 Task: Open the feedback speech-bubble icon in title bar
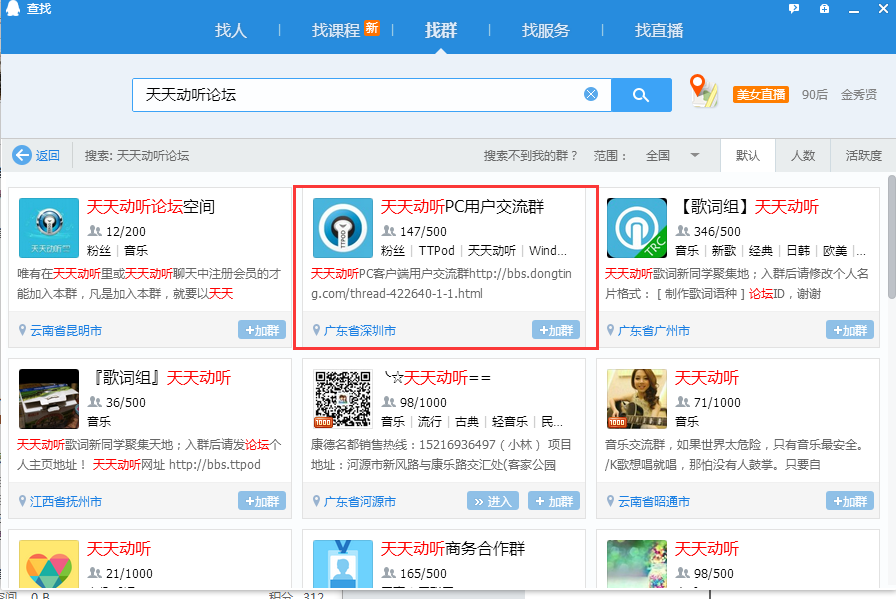(x=794, y=9)
